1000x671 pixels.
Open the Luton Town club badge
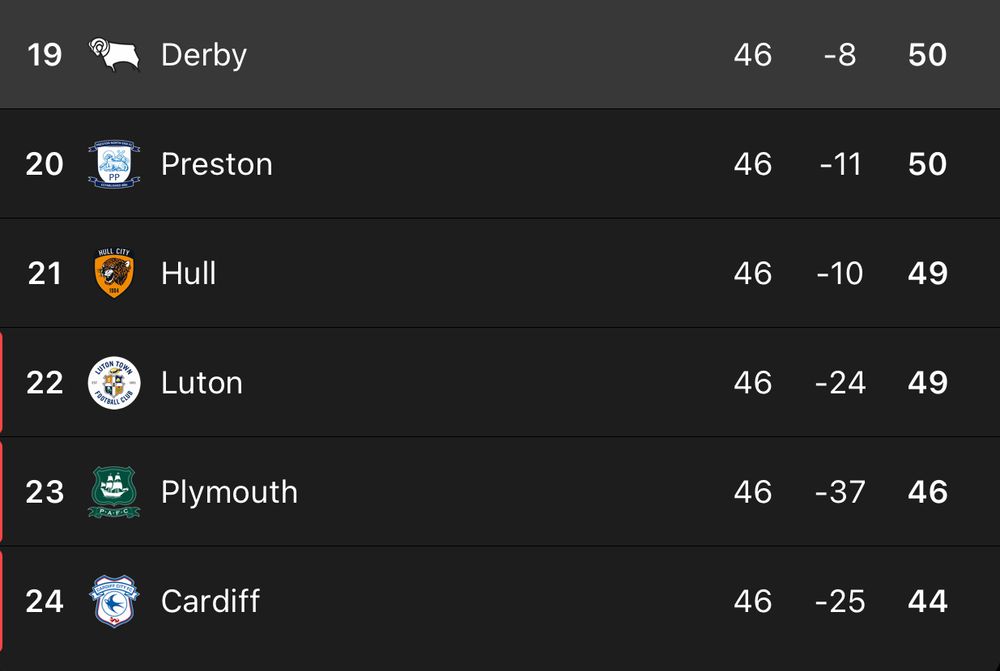[116, 382]
